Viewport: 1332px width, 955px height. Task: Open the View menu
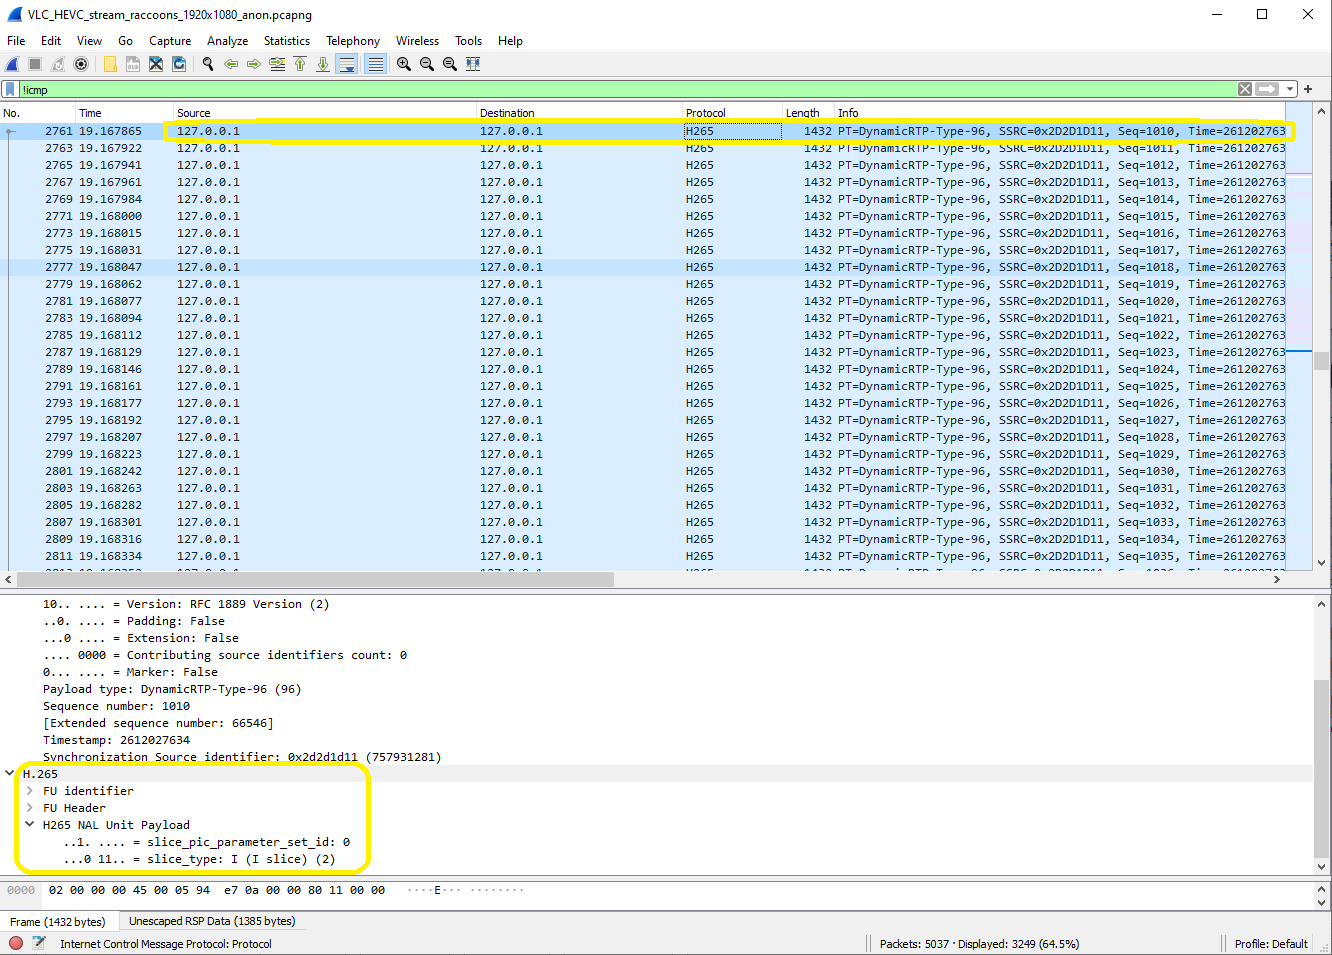[90, 41]
